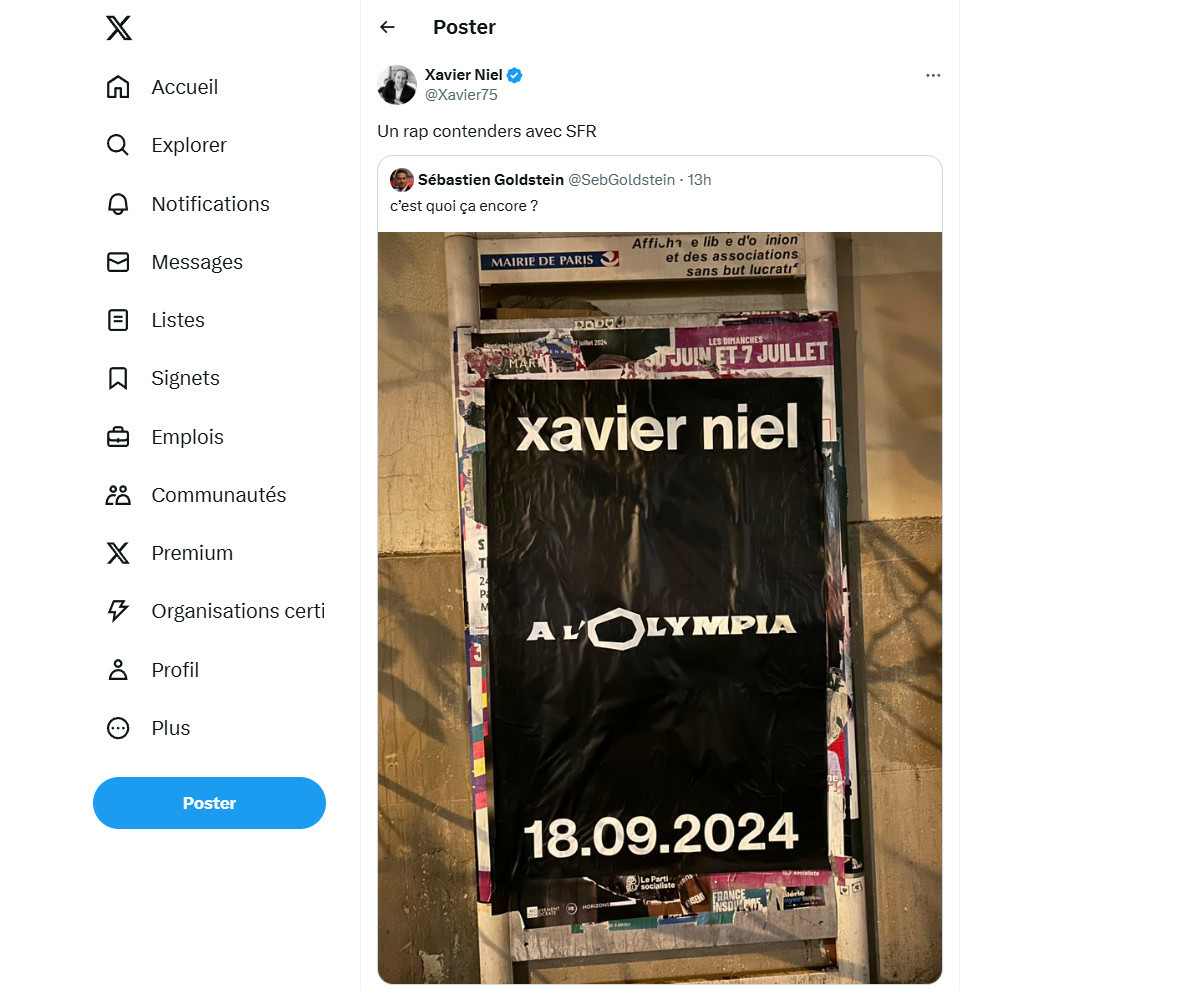The width and height of the screenshot is (1200, 990).
Task: Click the X logo icon
Action: [118, 28]
